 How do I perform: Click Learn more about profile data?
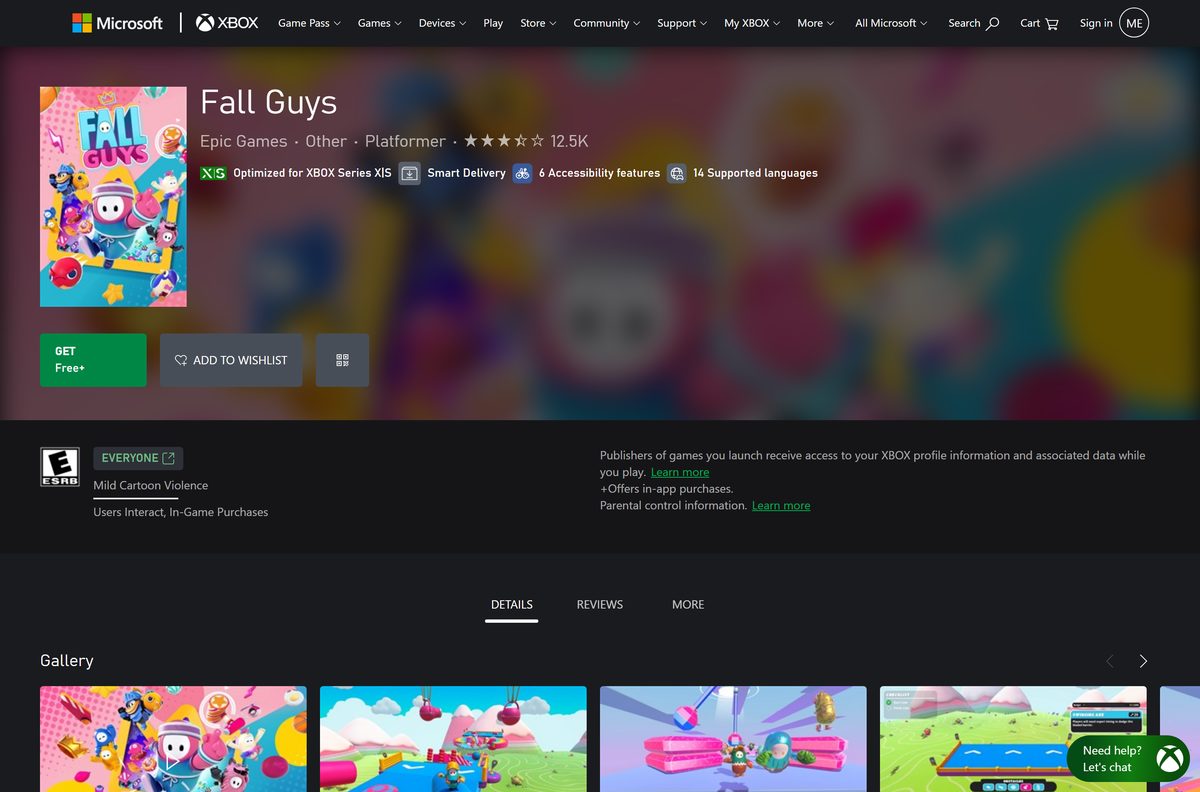[680, 472]
